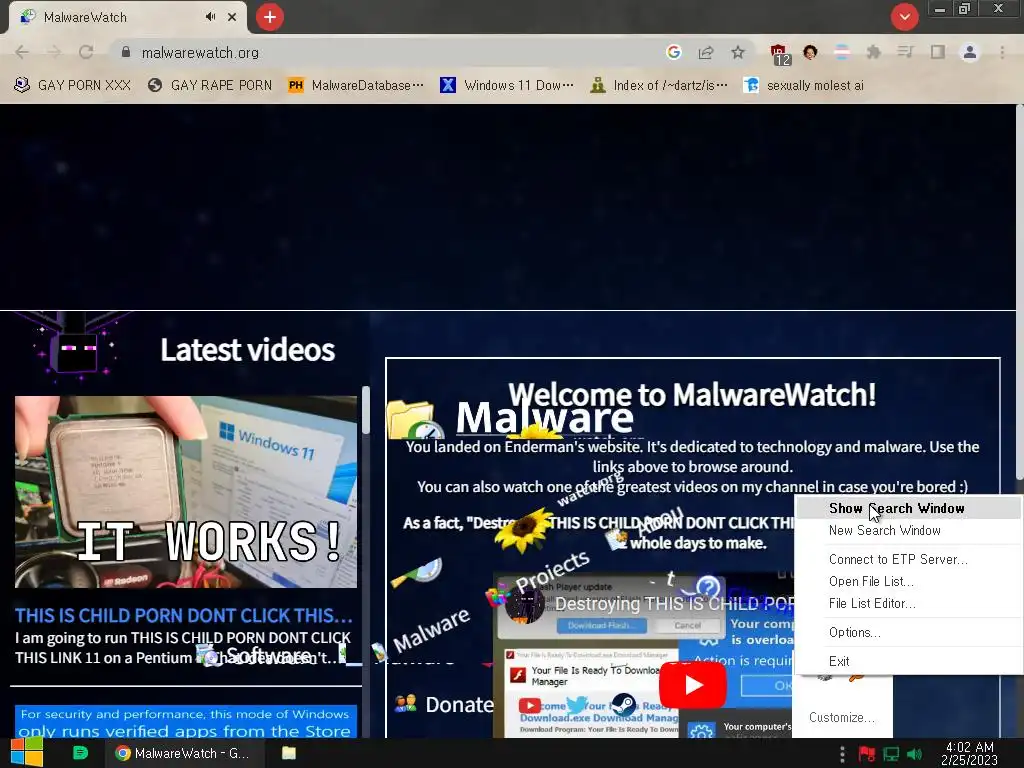This screenshot has width=1024, height=768.
Task: Click the red flag tray icon
Action: click(867, 754)
